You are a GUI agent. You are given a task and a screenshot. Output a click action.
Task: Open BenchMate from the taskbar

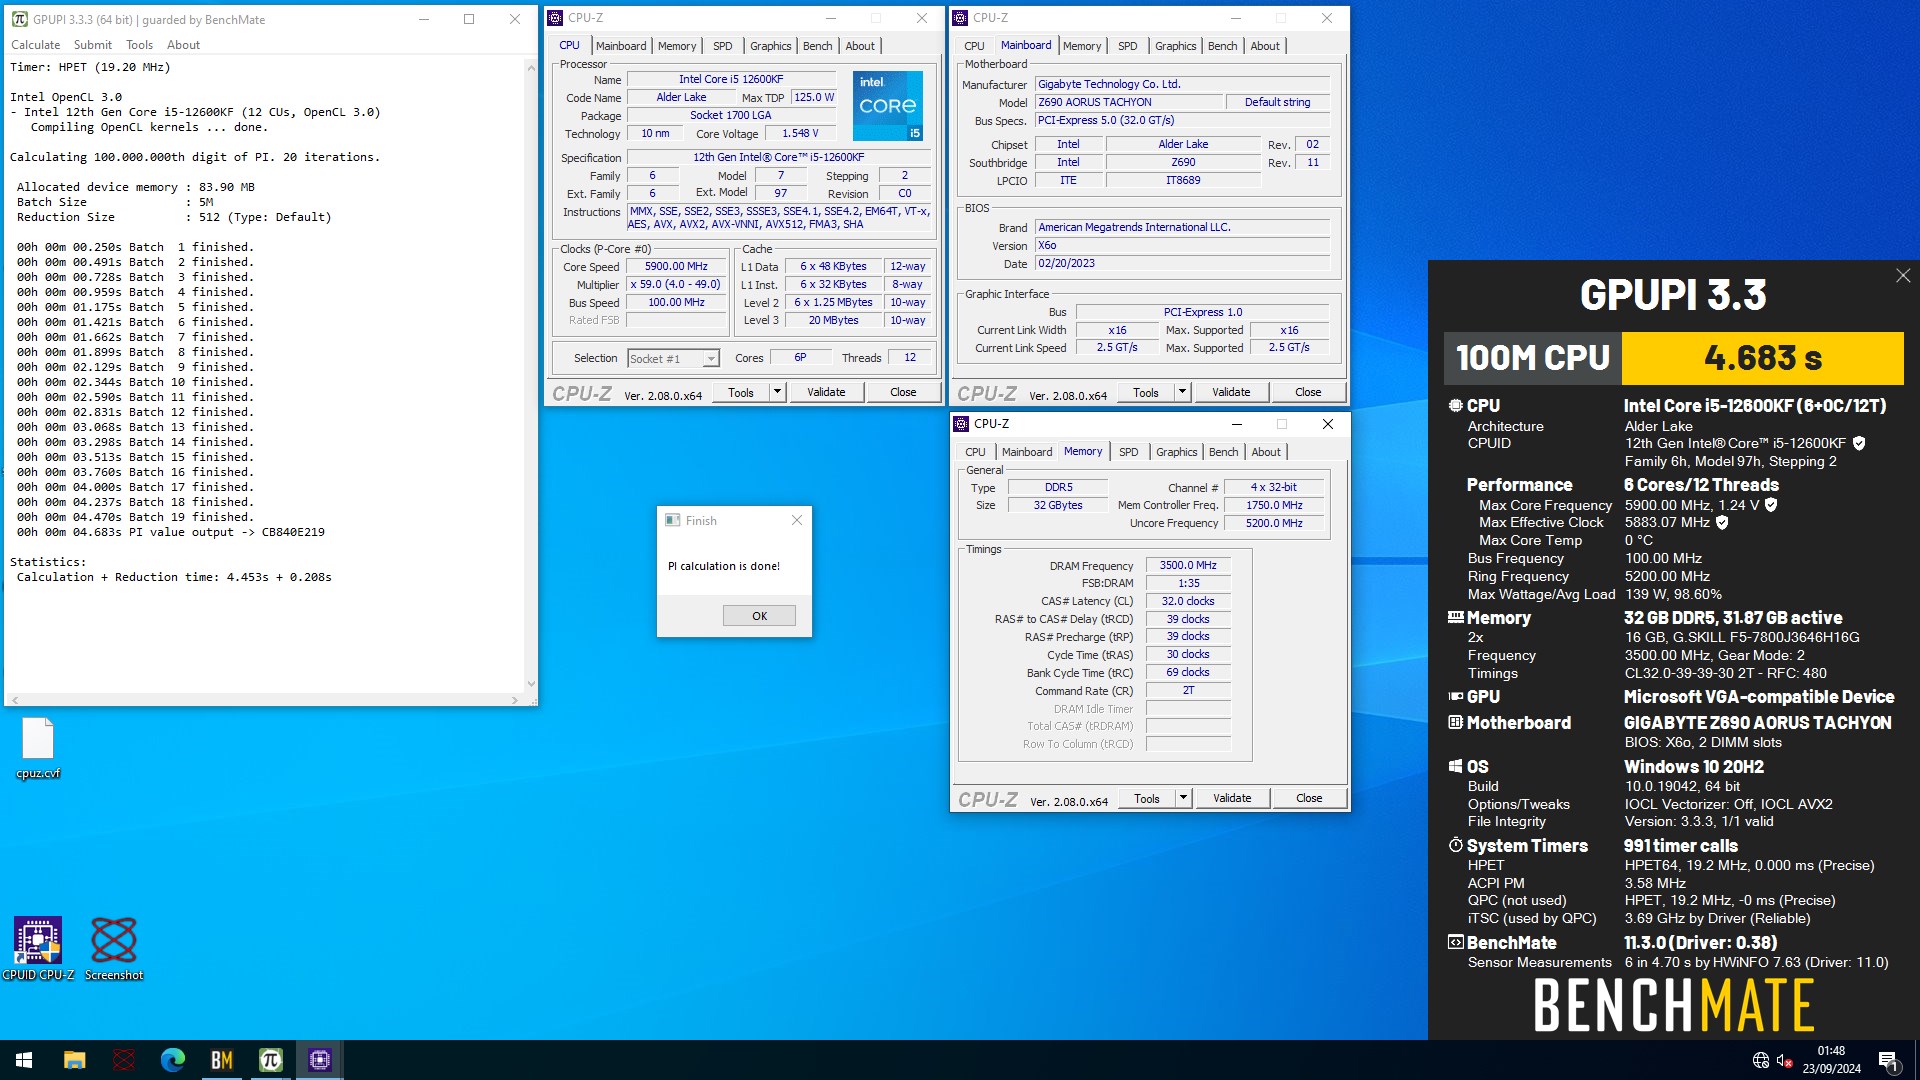click(222, 1060)
